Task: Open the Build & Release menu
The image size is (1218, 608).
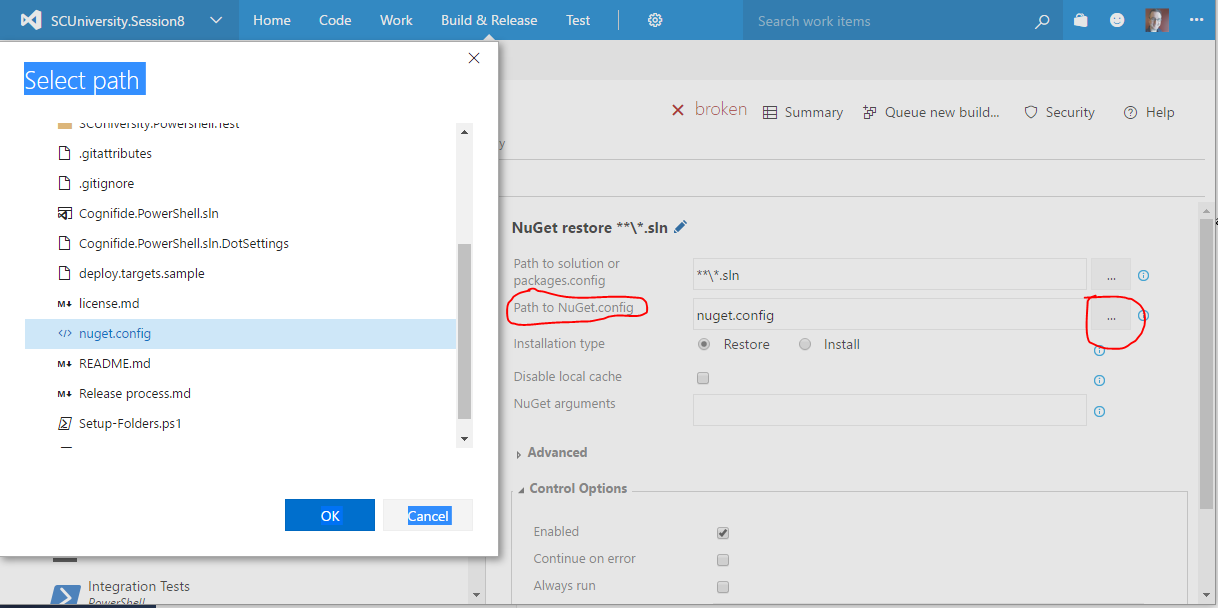Action: pos(489,20)
